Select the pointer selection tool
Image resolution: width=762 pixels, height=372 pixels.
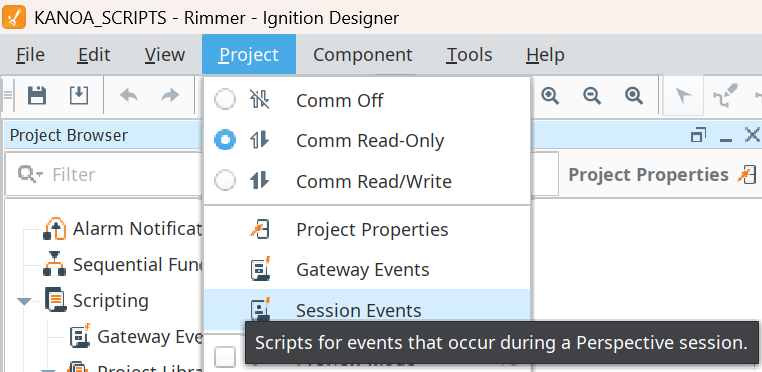(x=683, y=96)
